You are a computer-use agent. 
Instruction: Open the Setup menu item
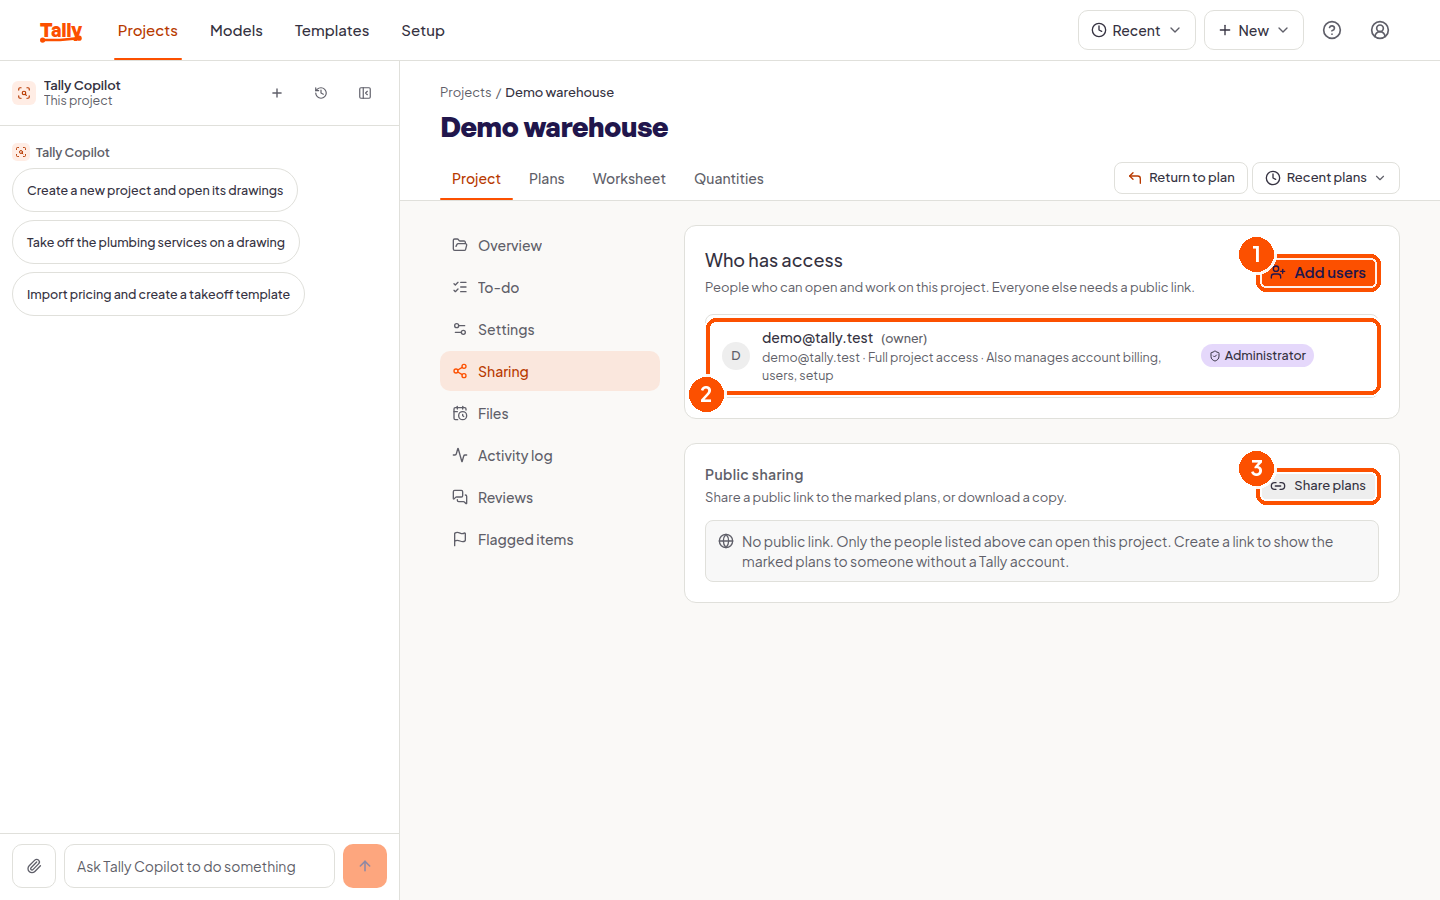[x=423, y=31]
